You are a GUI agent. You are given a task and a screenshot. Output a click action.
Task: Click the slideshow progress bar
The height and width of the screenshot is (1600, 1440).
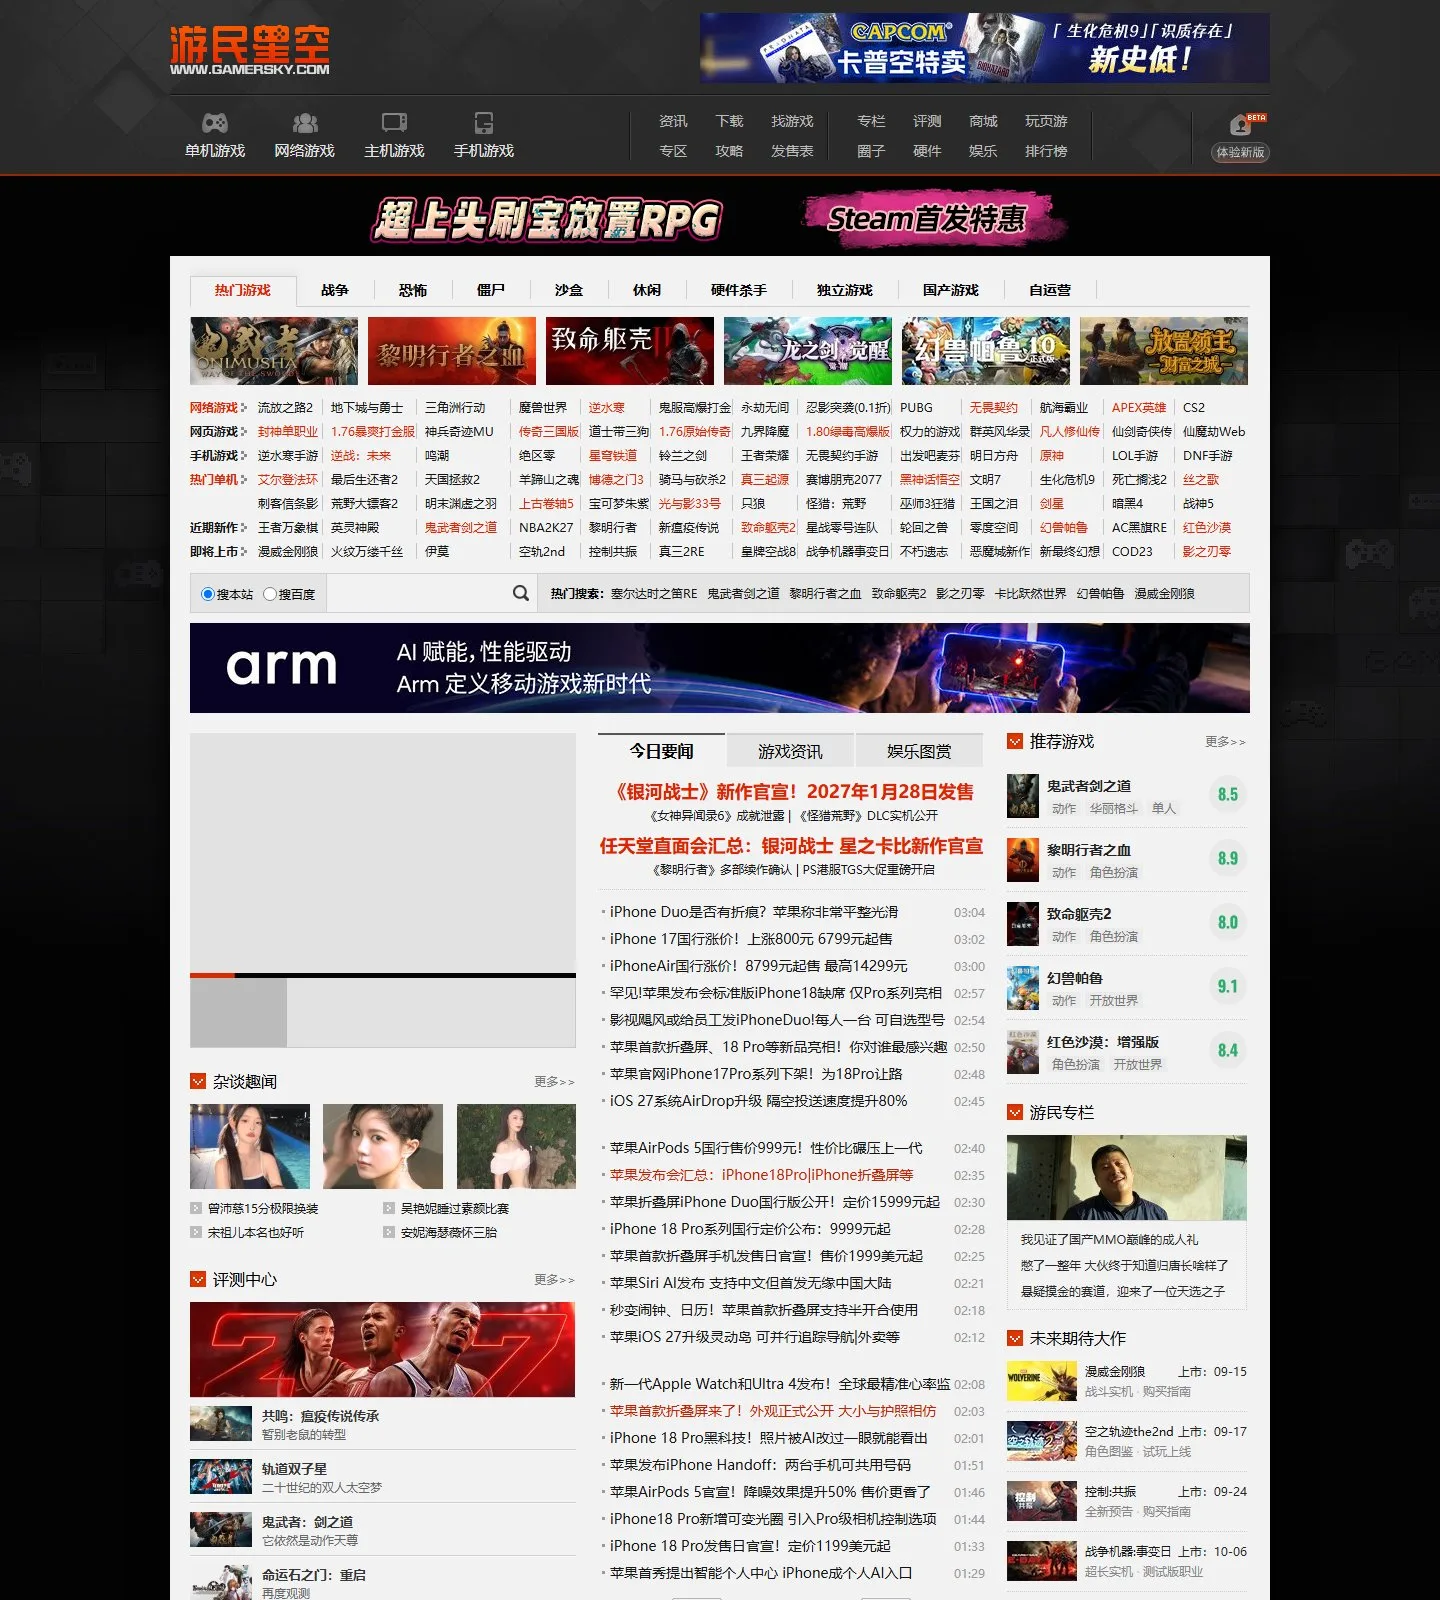coord(383,975)
